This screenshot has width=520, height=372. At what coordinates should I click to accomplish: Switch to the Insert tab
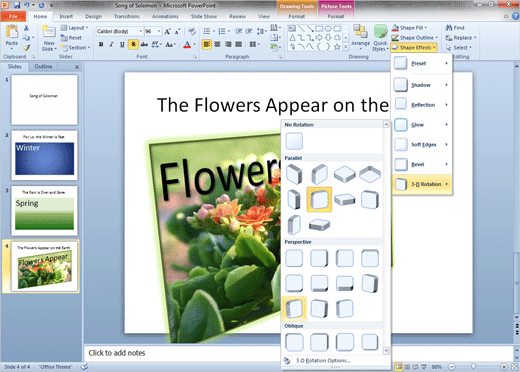click(66, 16)
